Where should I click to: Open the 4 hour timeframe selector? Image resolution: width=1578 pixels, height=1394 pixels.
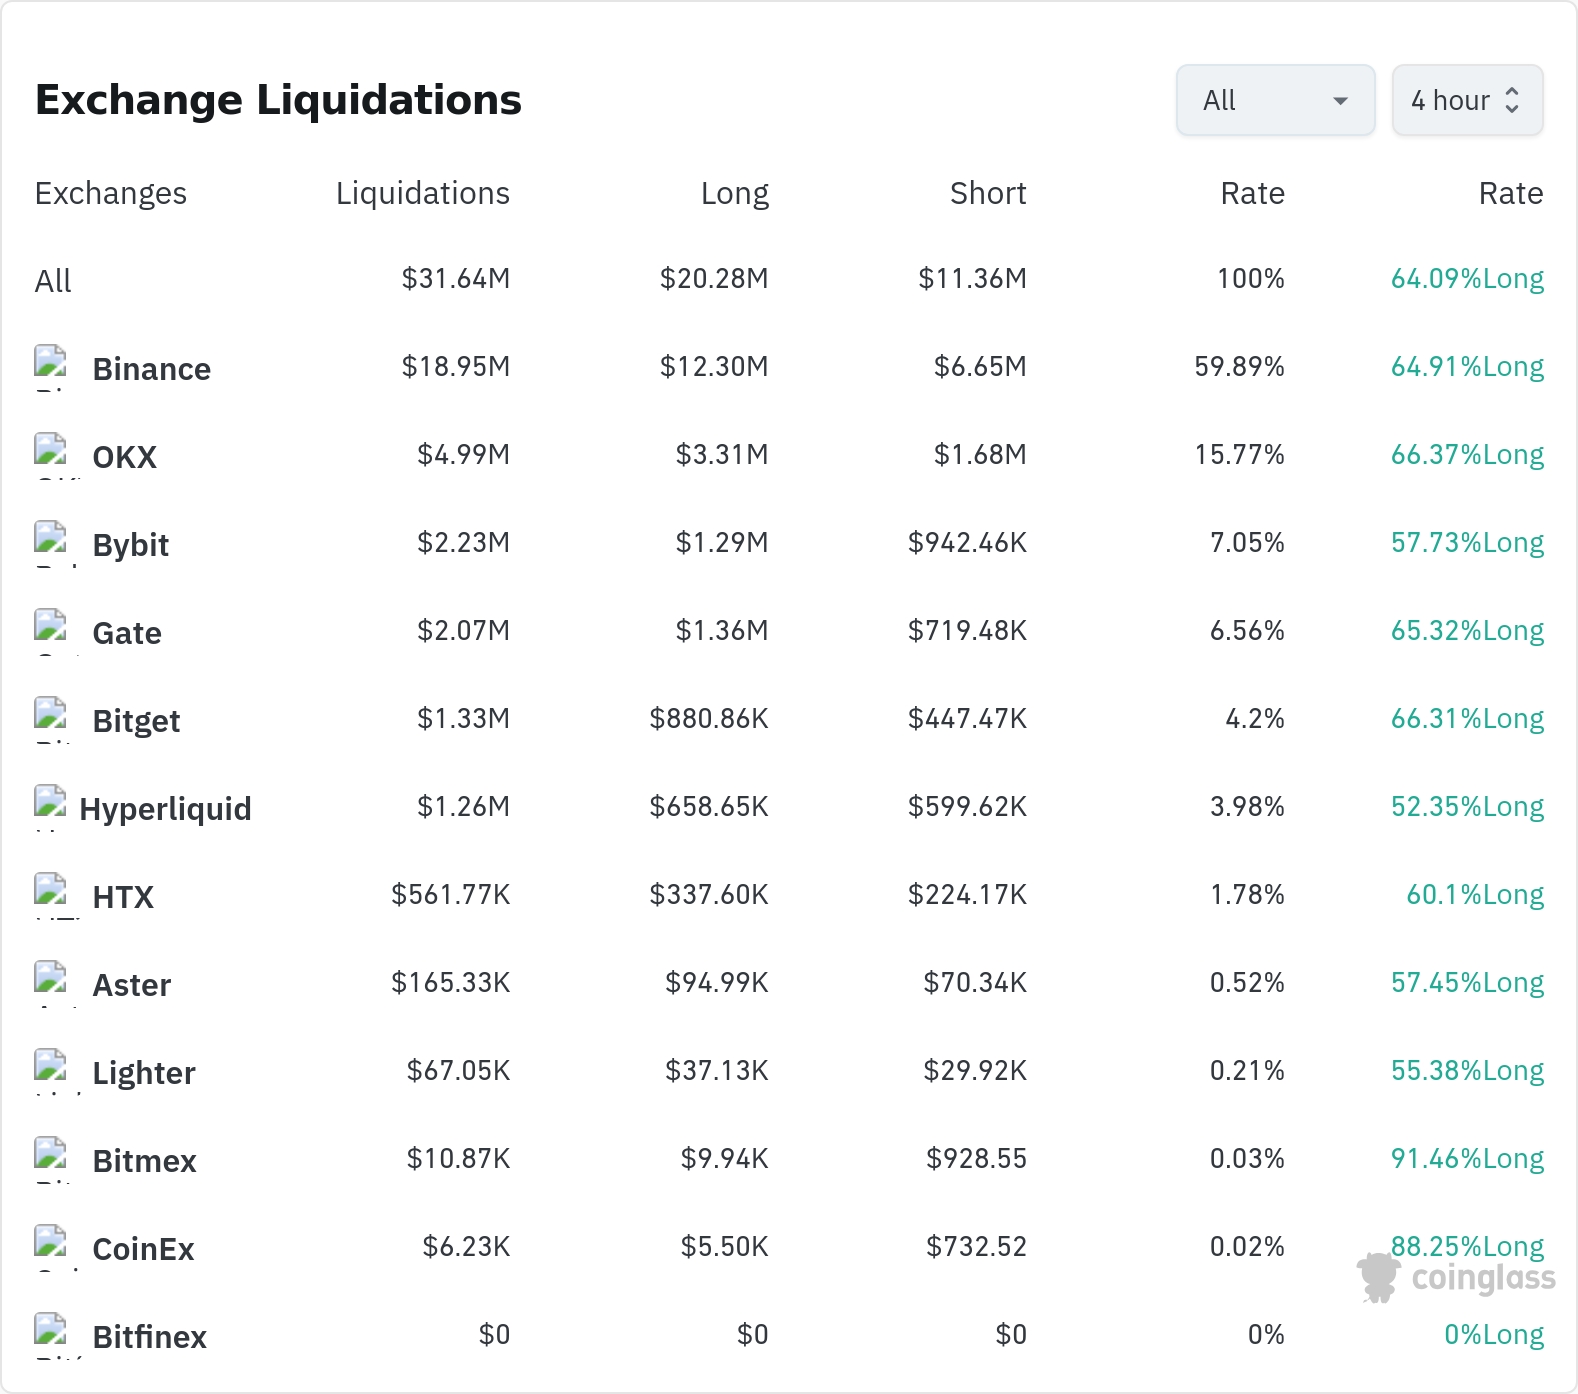point(1467,100)
